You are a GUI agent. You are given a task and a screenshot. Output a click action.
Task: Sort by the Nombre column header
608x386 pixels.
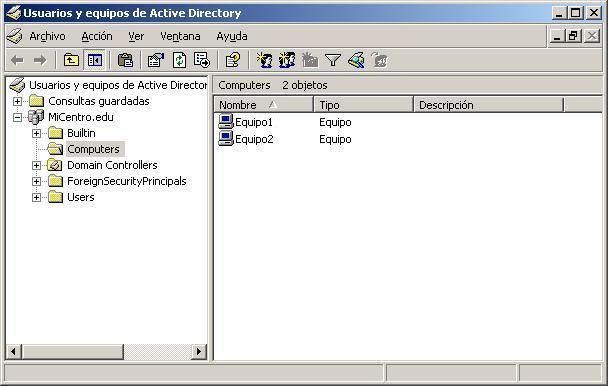[264, 105]
